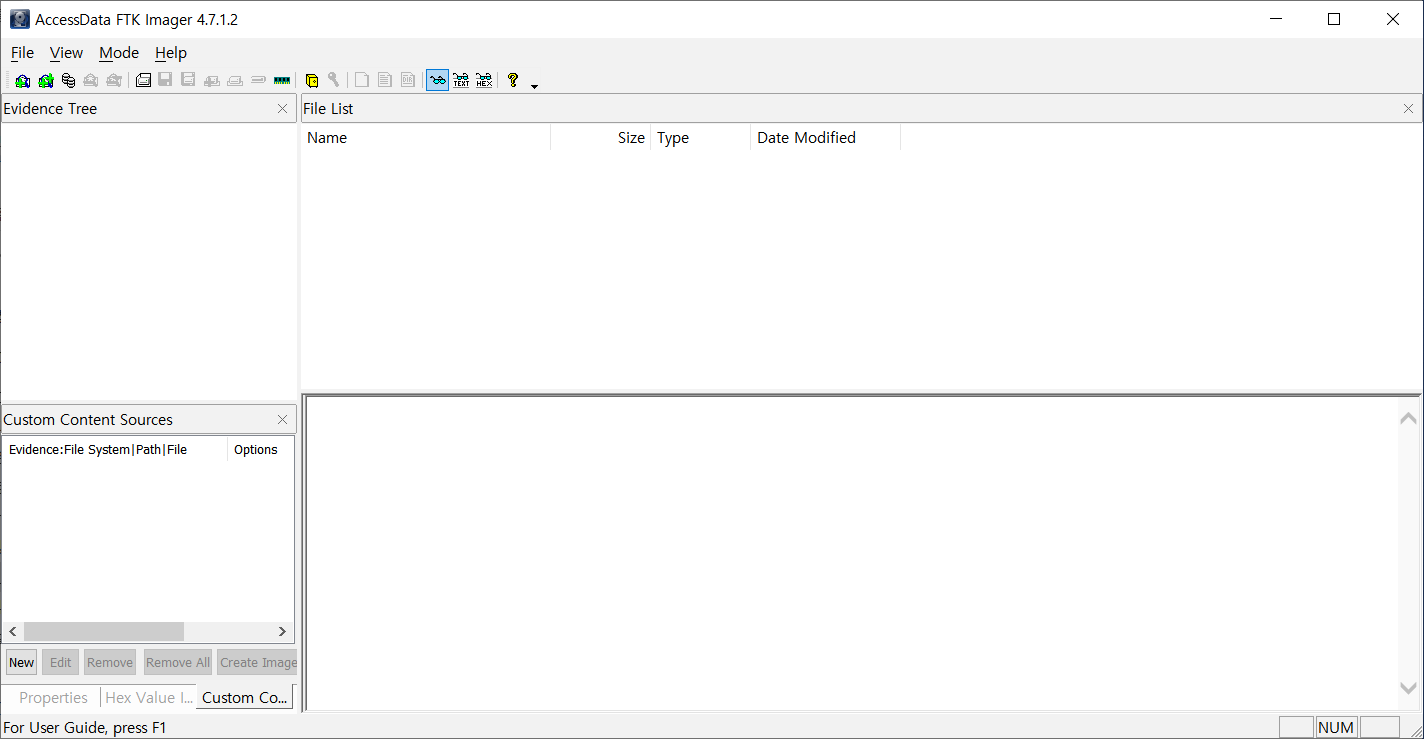
Task: Click Add All Attached Devices icon
Action: [46, 81]
